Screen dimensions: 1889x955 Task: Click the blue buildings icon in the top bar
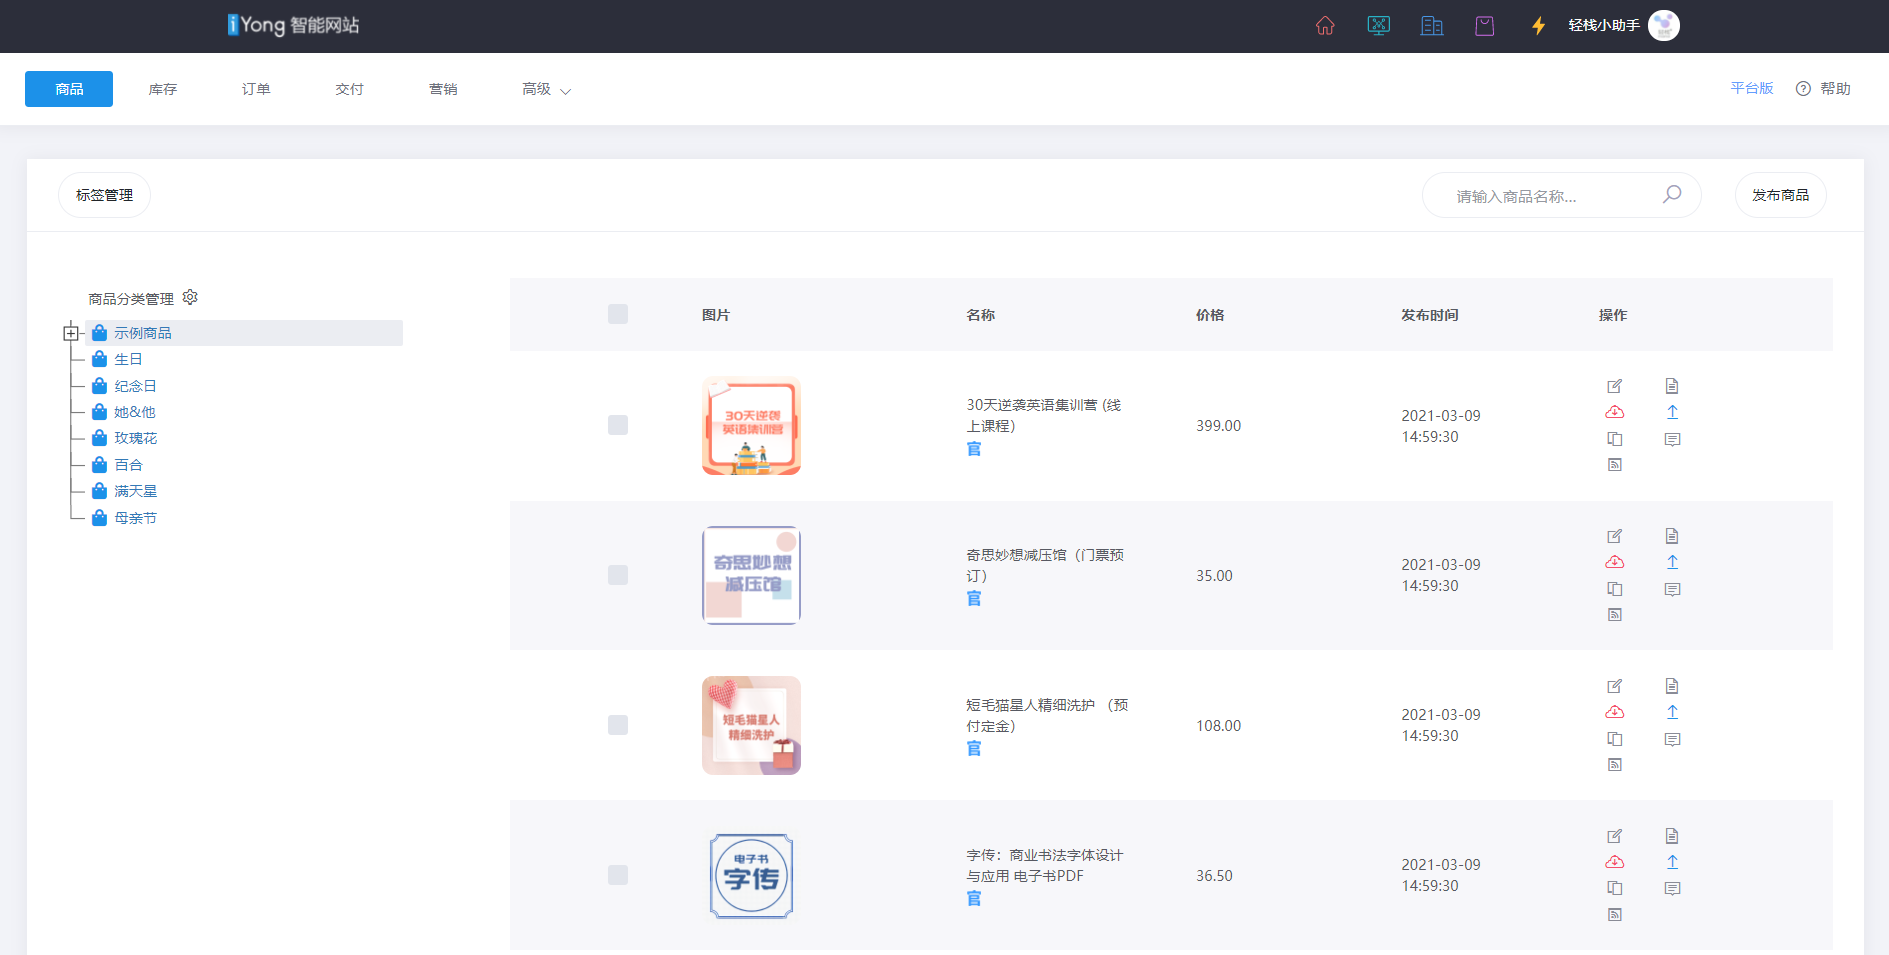[x=1432, y=26]
